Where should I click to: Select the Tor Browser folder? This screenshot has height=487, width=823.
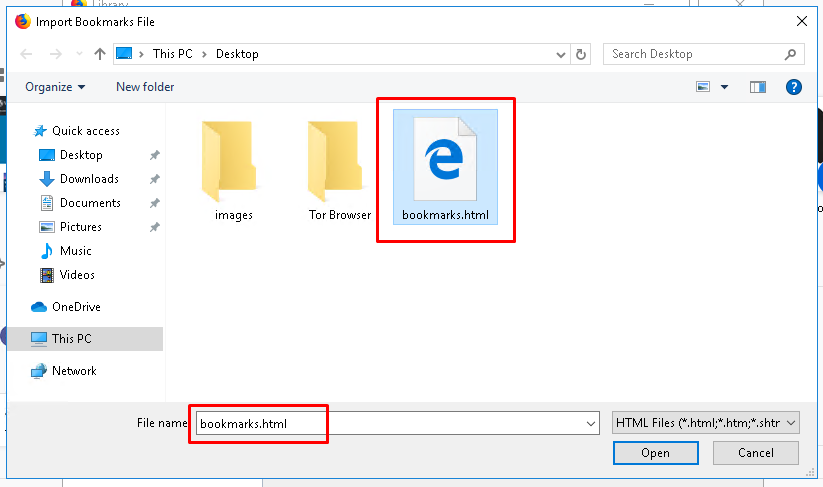(340, 169)
